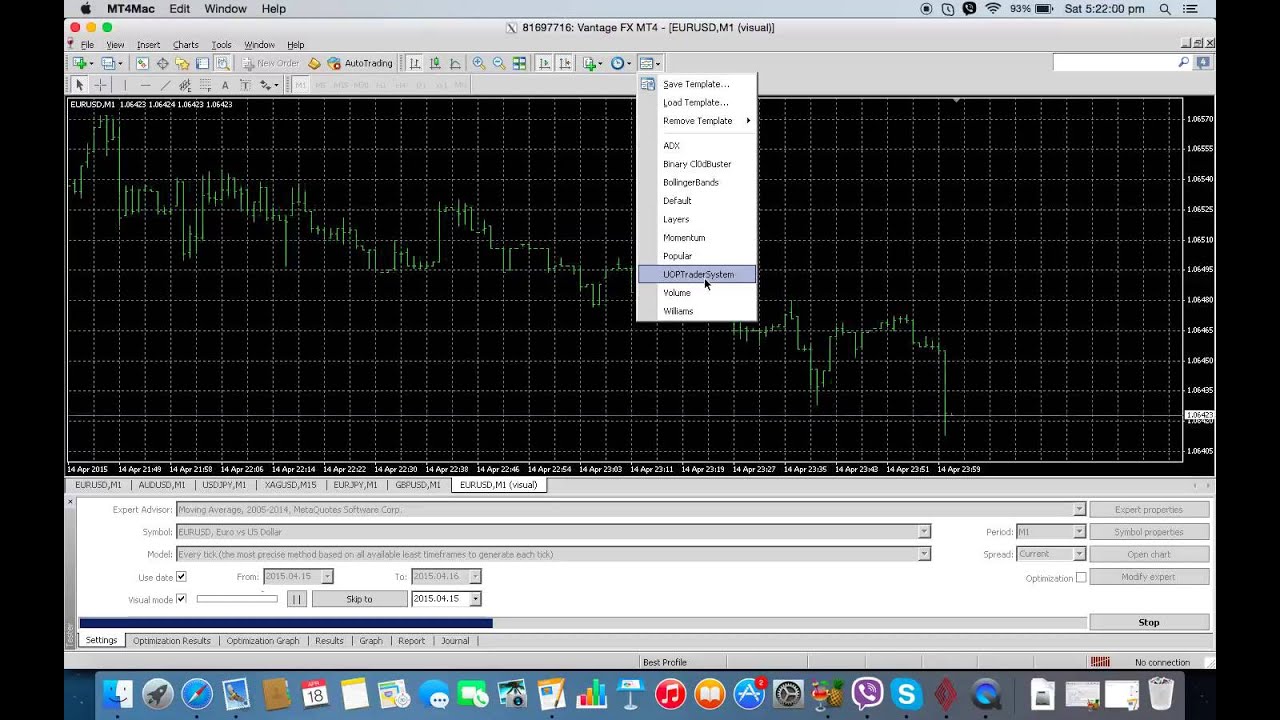
Task: Click the Expert properties button
Action: [1149, 510]
